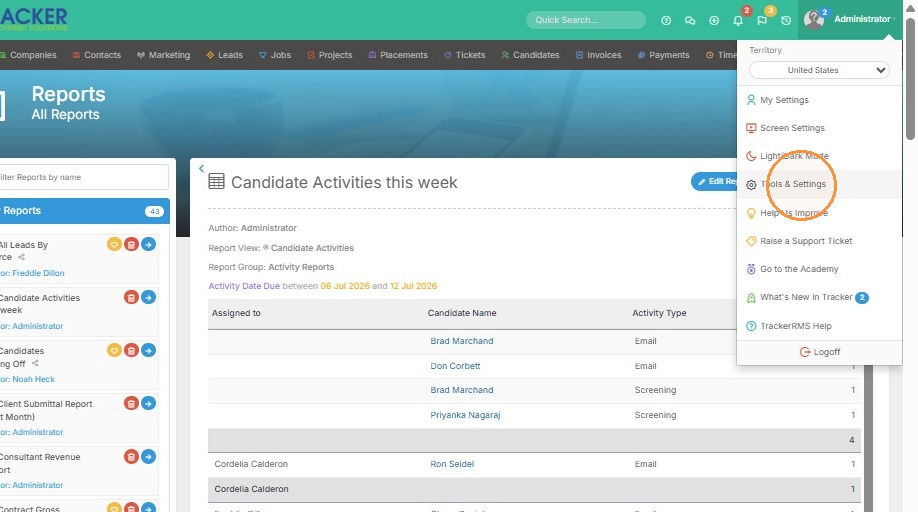Click the chat messages icon
The height and width of the screenshot is (512, 918).
(x=690, y=20)
